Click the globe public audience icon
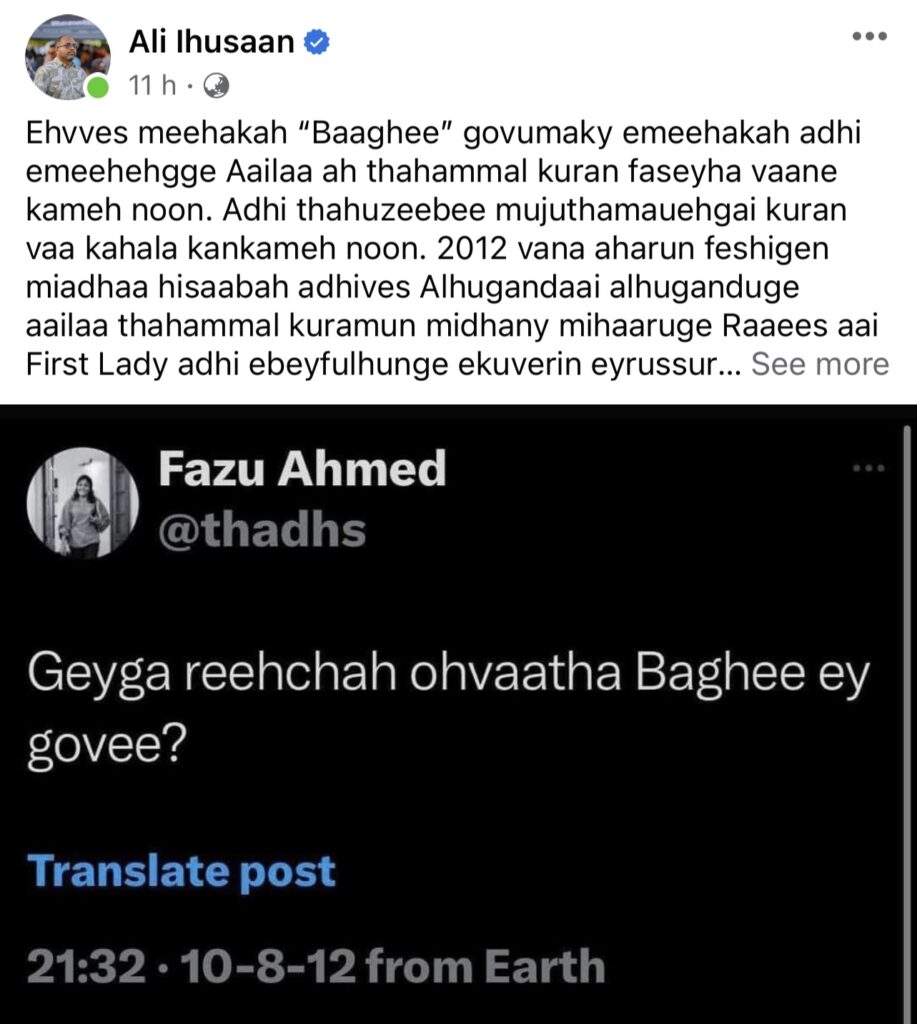This screenshot has width=917, height=1024. click(x=216, y=86)
